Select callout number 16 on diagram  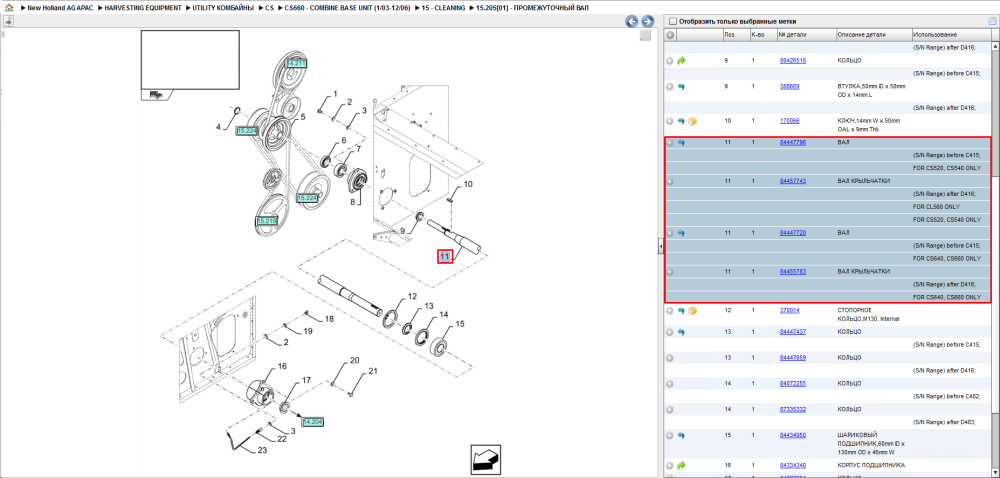pyautogui.click(x=281, y=366)
